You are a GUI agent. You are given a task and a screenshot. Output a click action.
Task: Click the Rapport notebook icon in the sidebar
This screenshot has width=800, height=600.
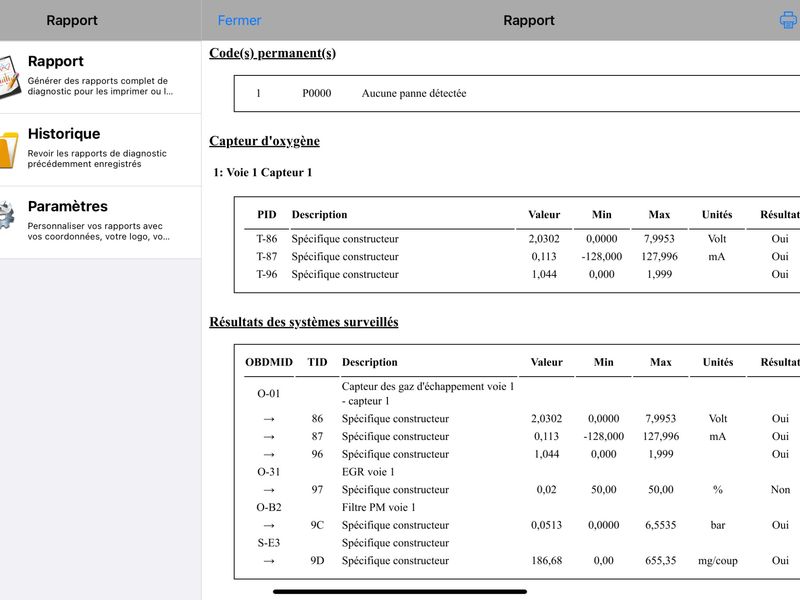tap(9, 77)
